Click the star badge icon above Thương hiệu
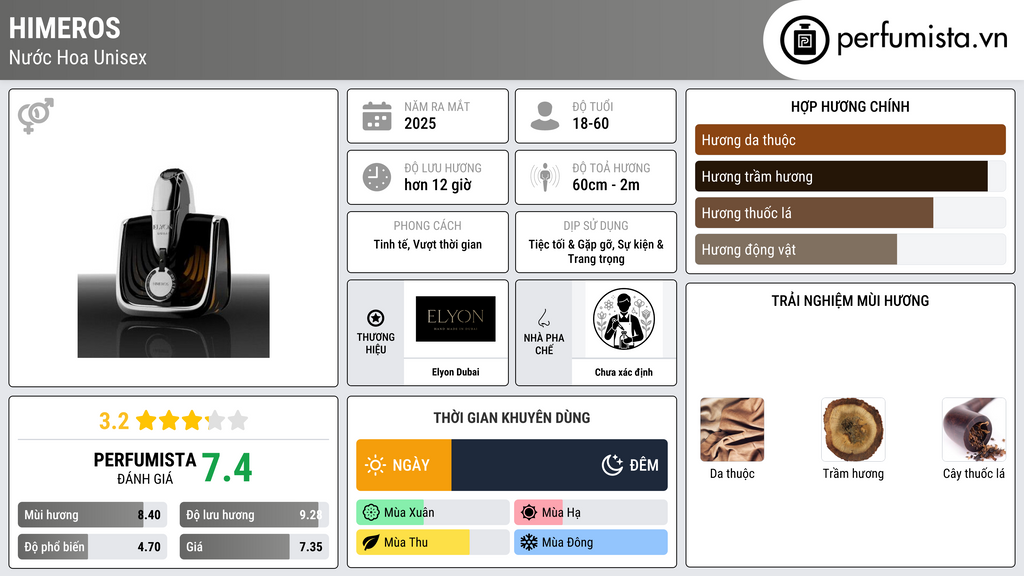The width and height of the screenshot is (1024, 576). (376, 318)
